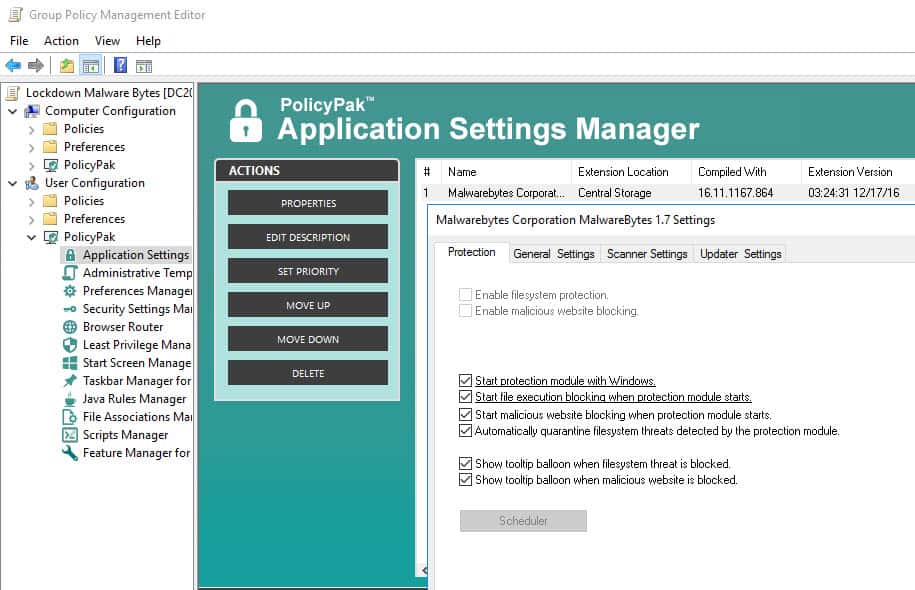
Task: Click the Taskbar Manager pin icon
Action: tap(70, 381)
